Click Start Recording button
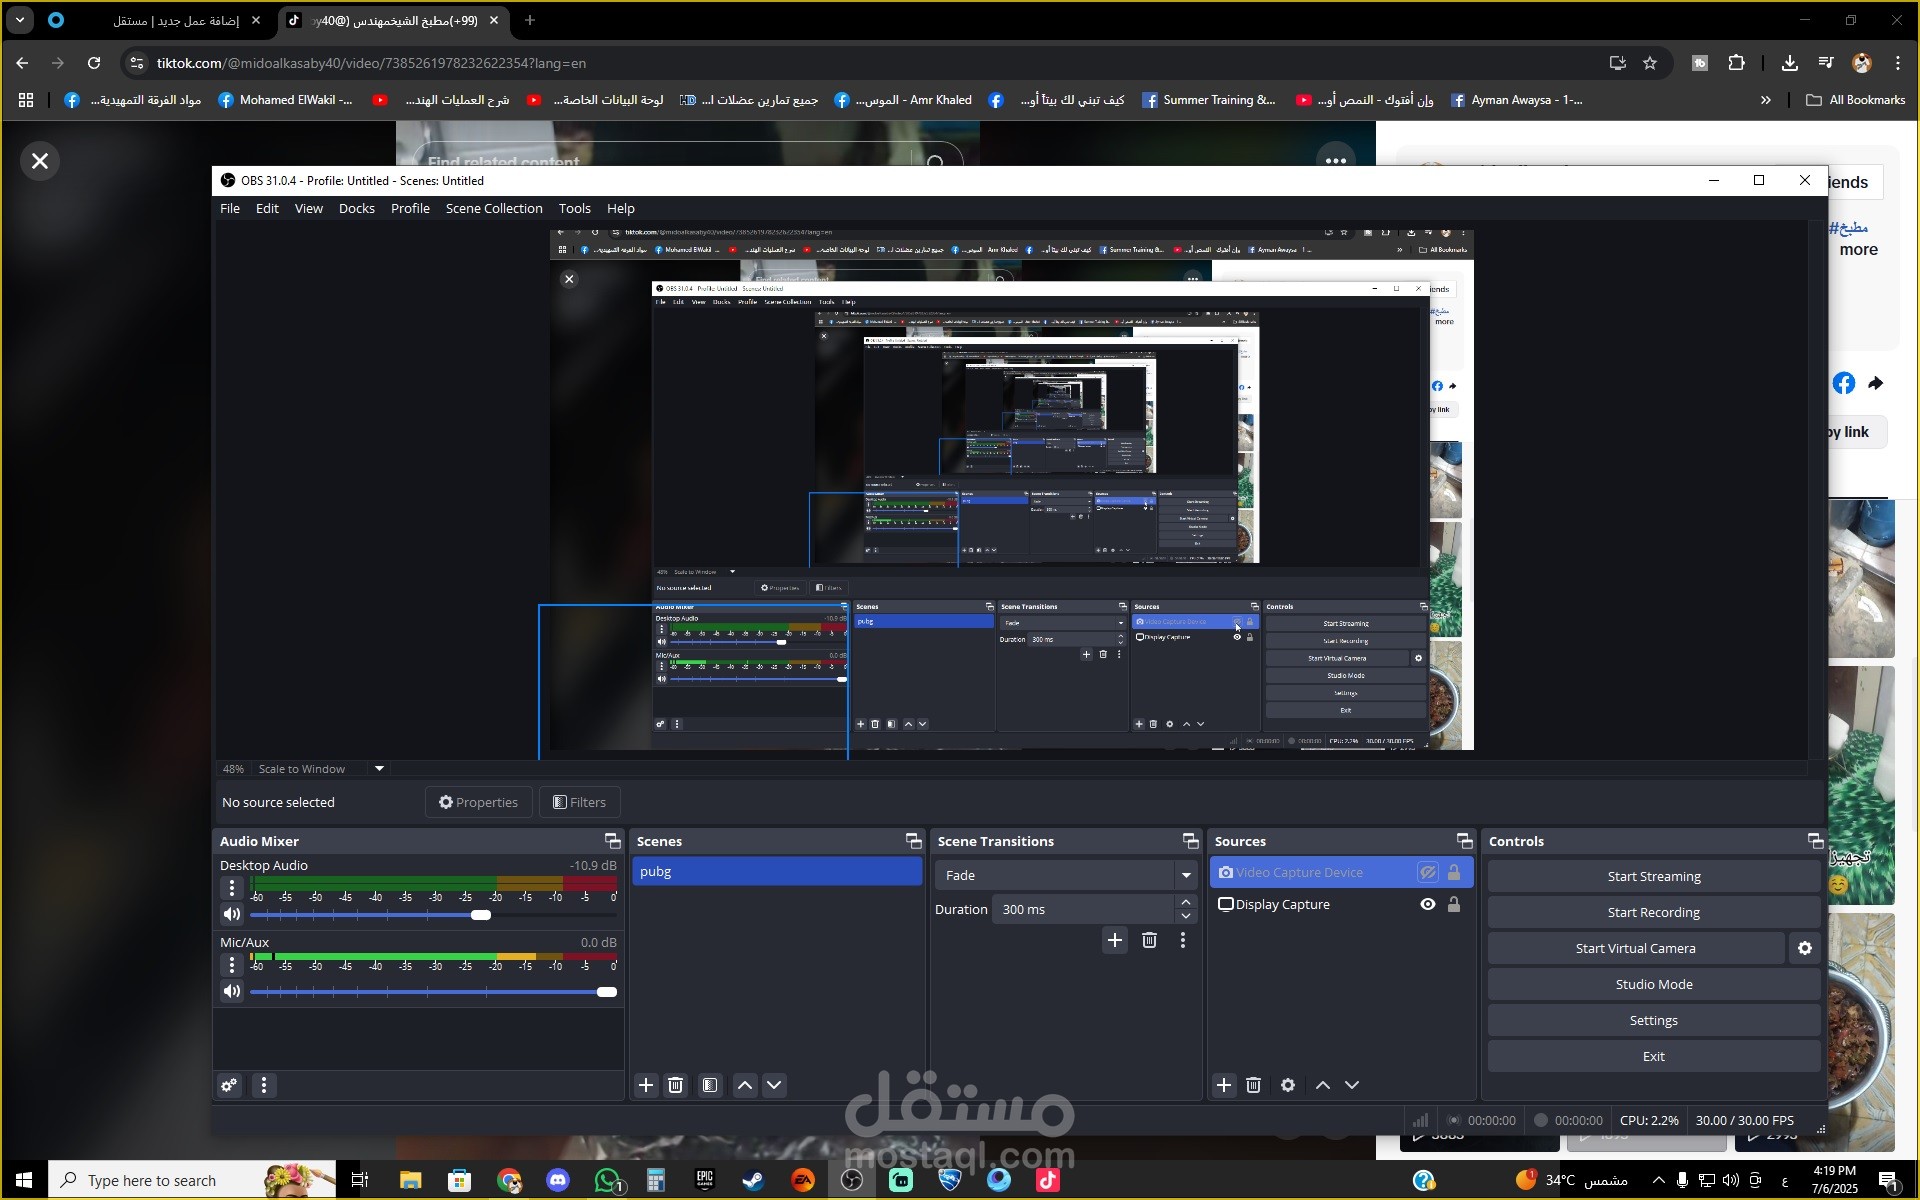 coord(1653,912)
